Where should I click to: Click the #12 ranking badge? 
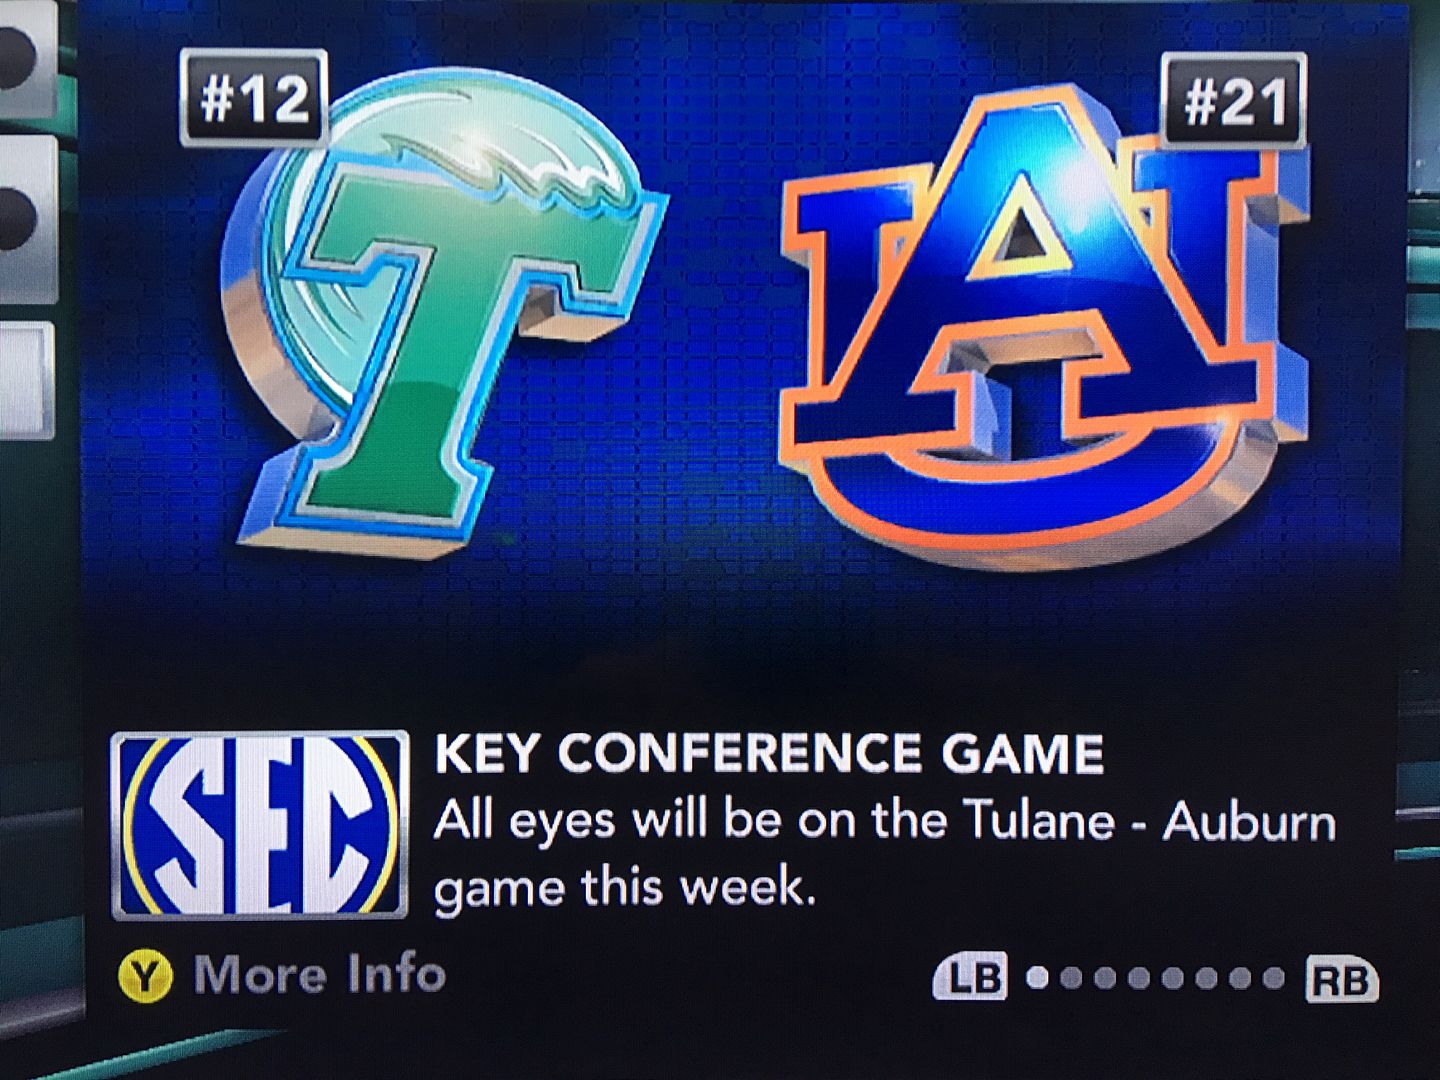pos(254,100)
